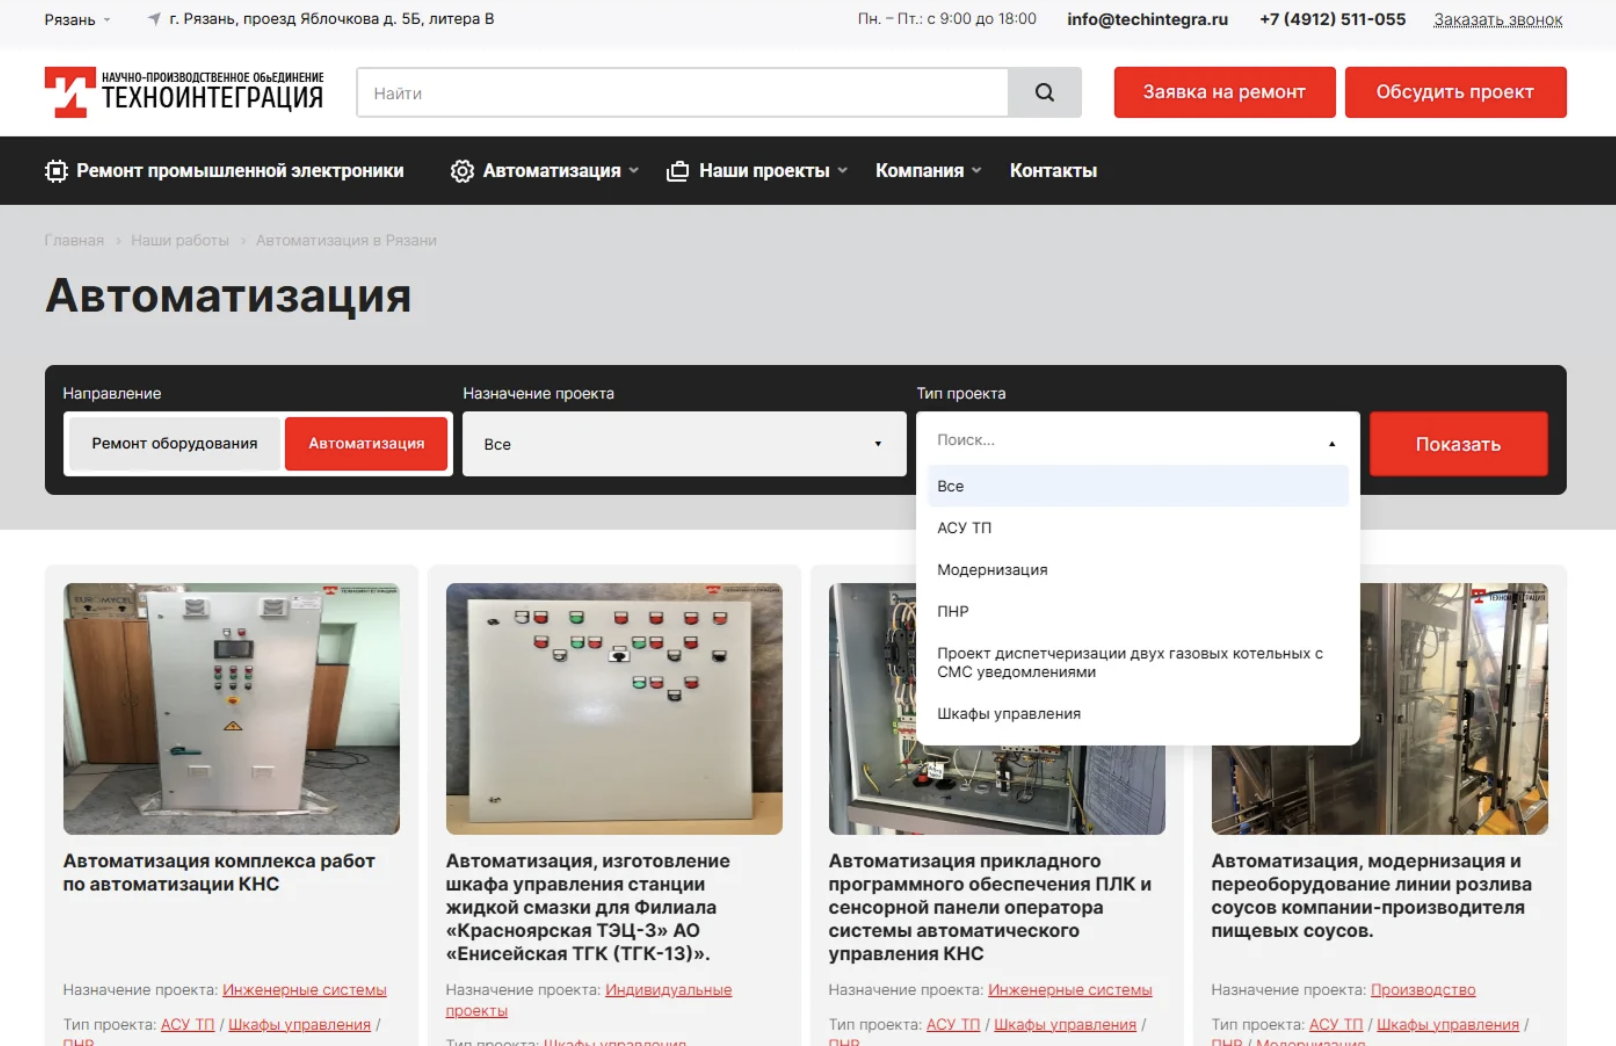Go to Главная via the breadcrumb
Viewport: 1616px width, 1046px height.
(72, 240)
